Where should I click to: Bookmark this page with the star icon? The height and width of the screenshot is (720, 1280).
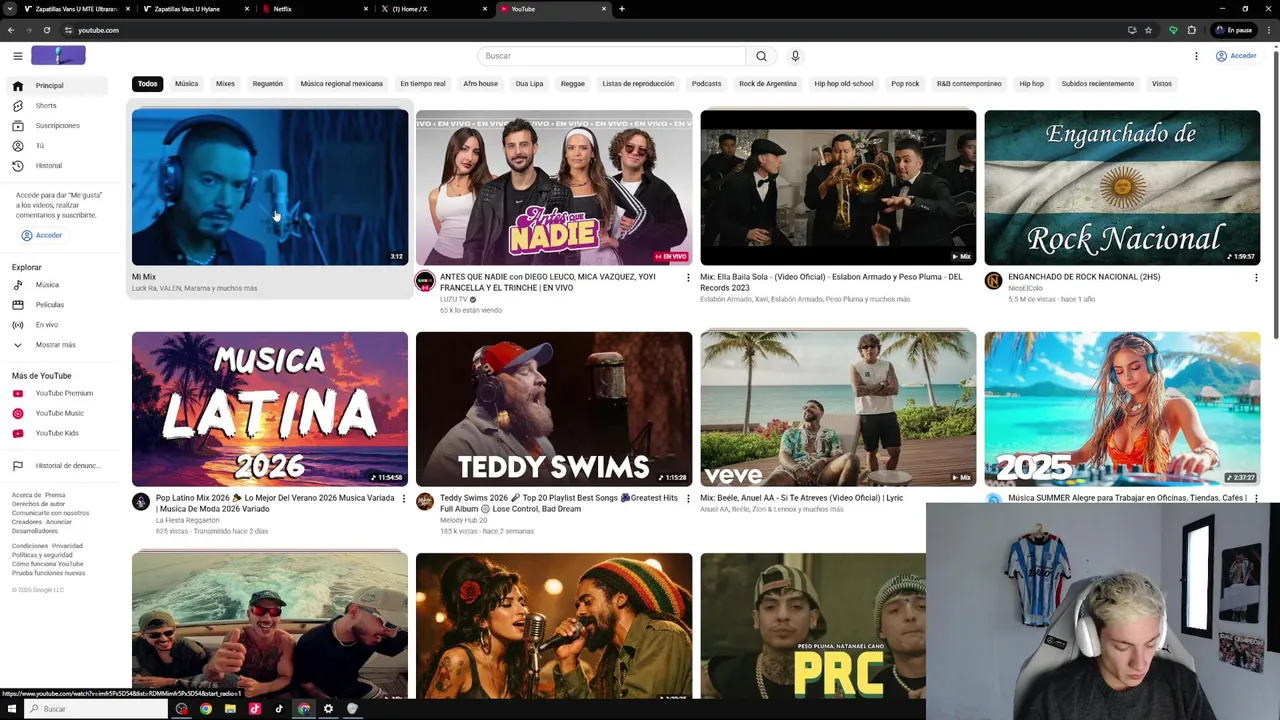coord(1148,30)
